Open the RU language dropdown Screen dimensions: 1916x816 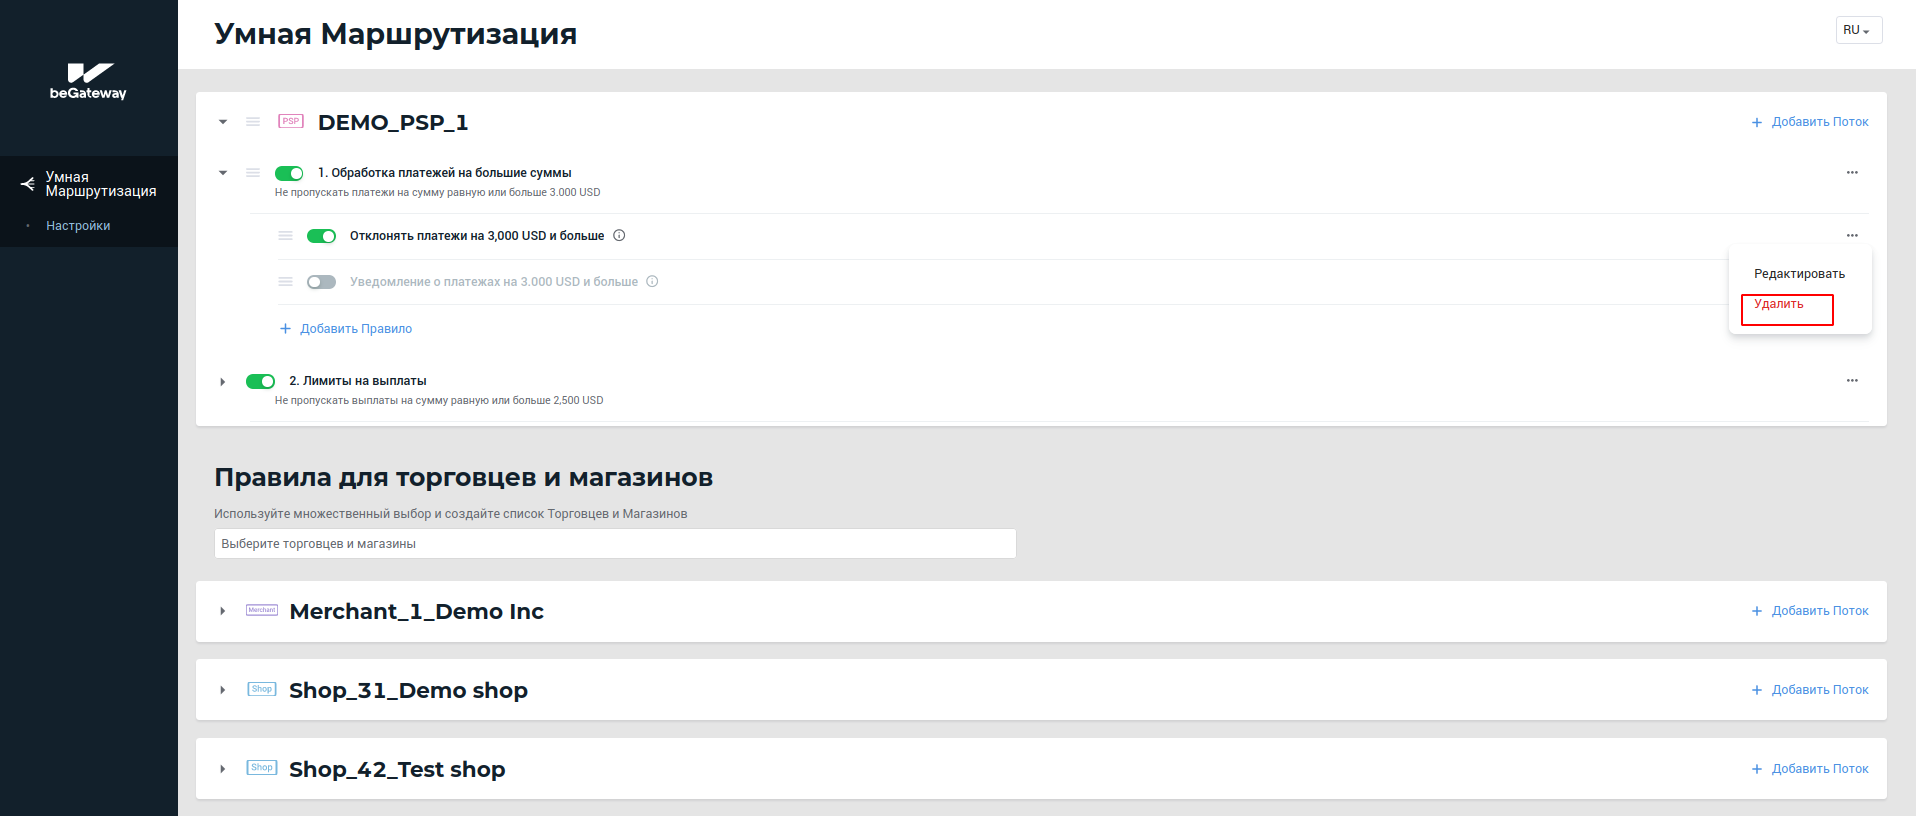coord(1857,30)
